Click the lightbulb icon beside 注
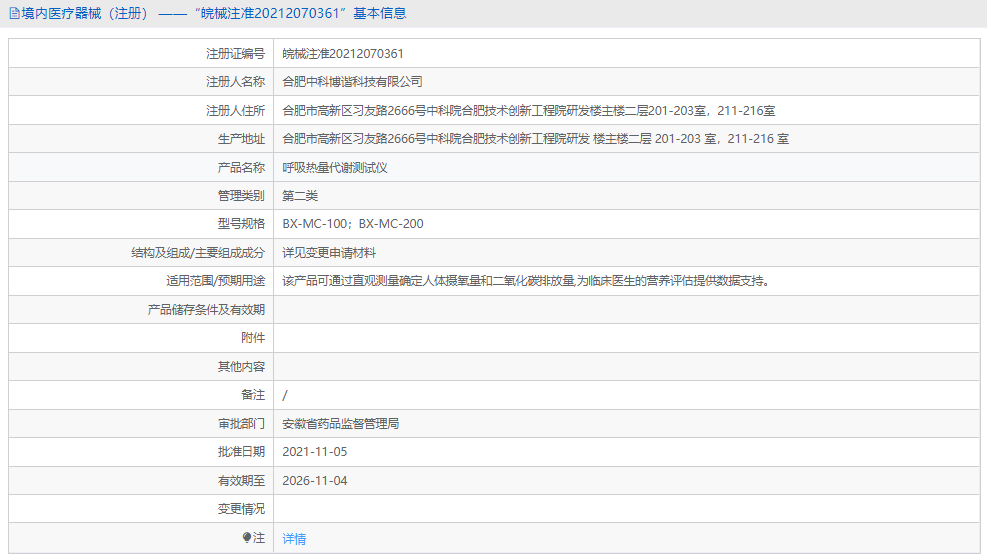The width and height of the screenshot is (987, 559). click(x=247, y=538)
